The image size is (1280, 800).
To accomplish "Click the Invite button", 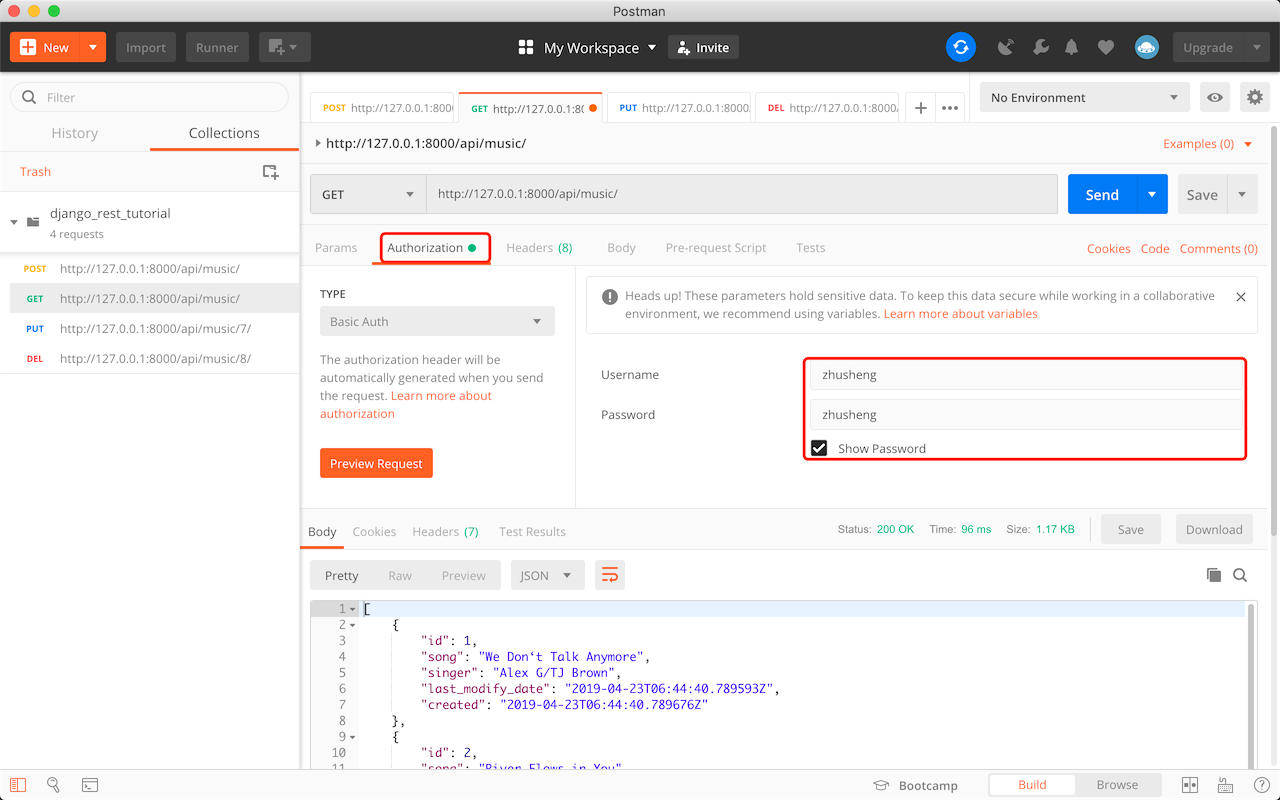I will pyautogui.click(x=703, y=47).
